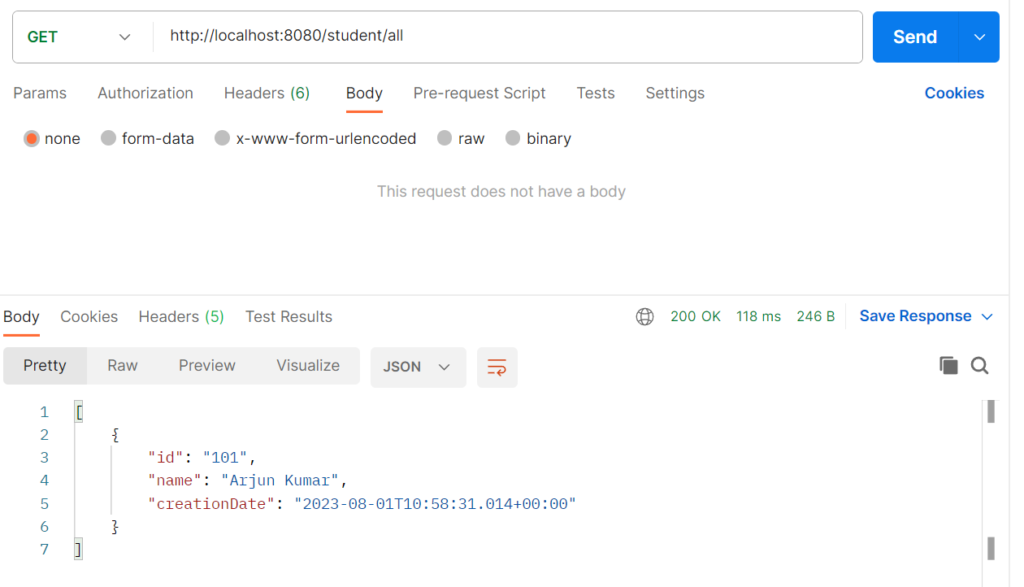Viewport: 1024px width, 587px height.
Task: Open the JSON format dropdown
Action: (x=418, y=367)
